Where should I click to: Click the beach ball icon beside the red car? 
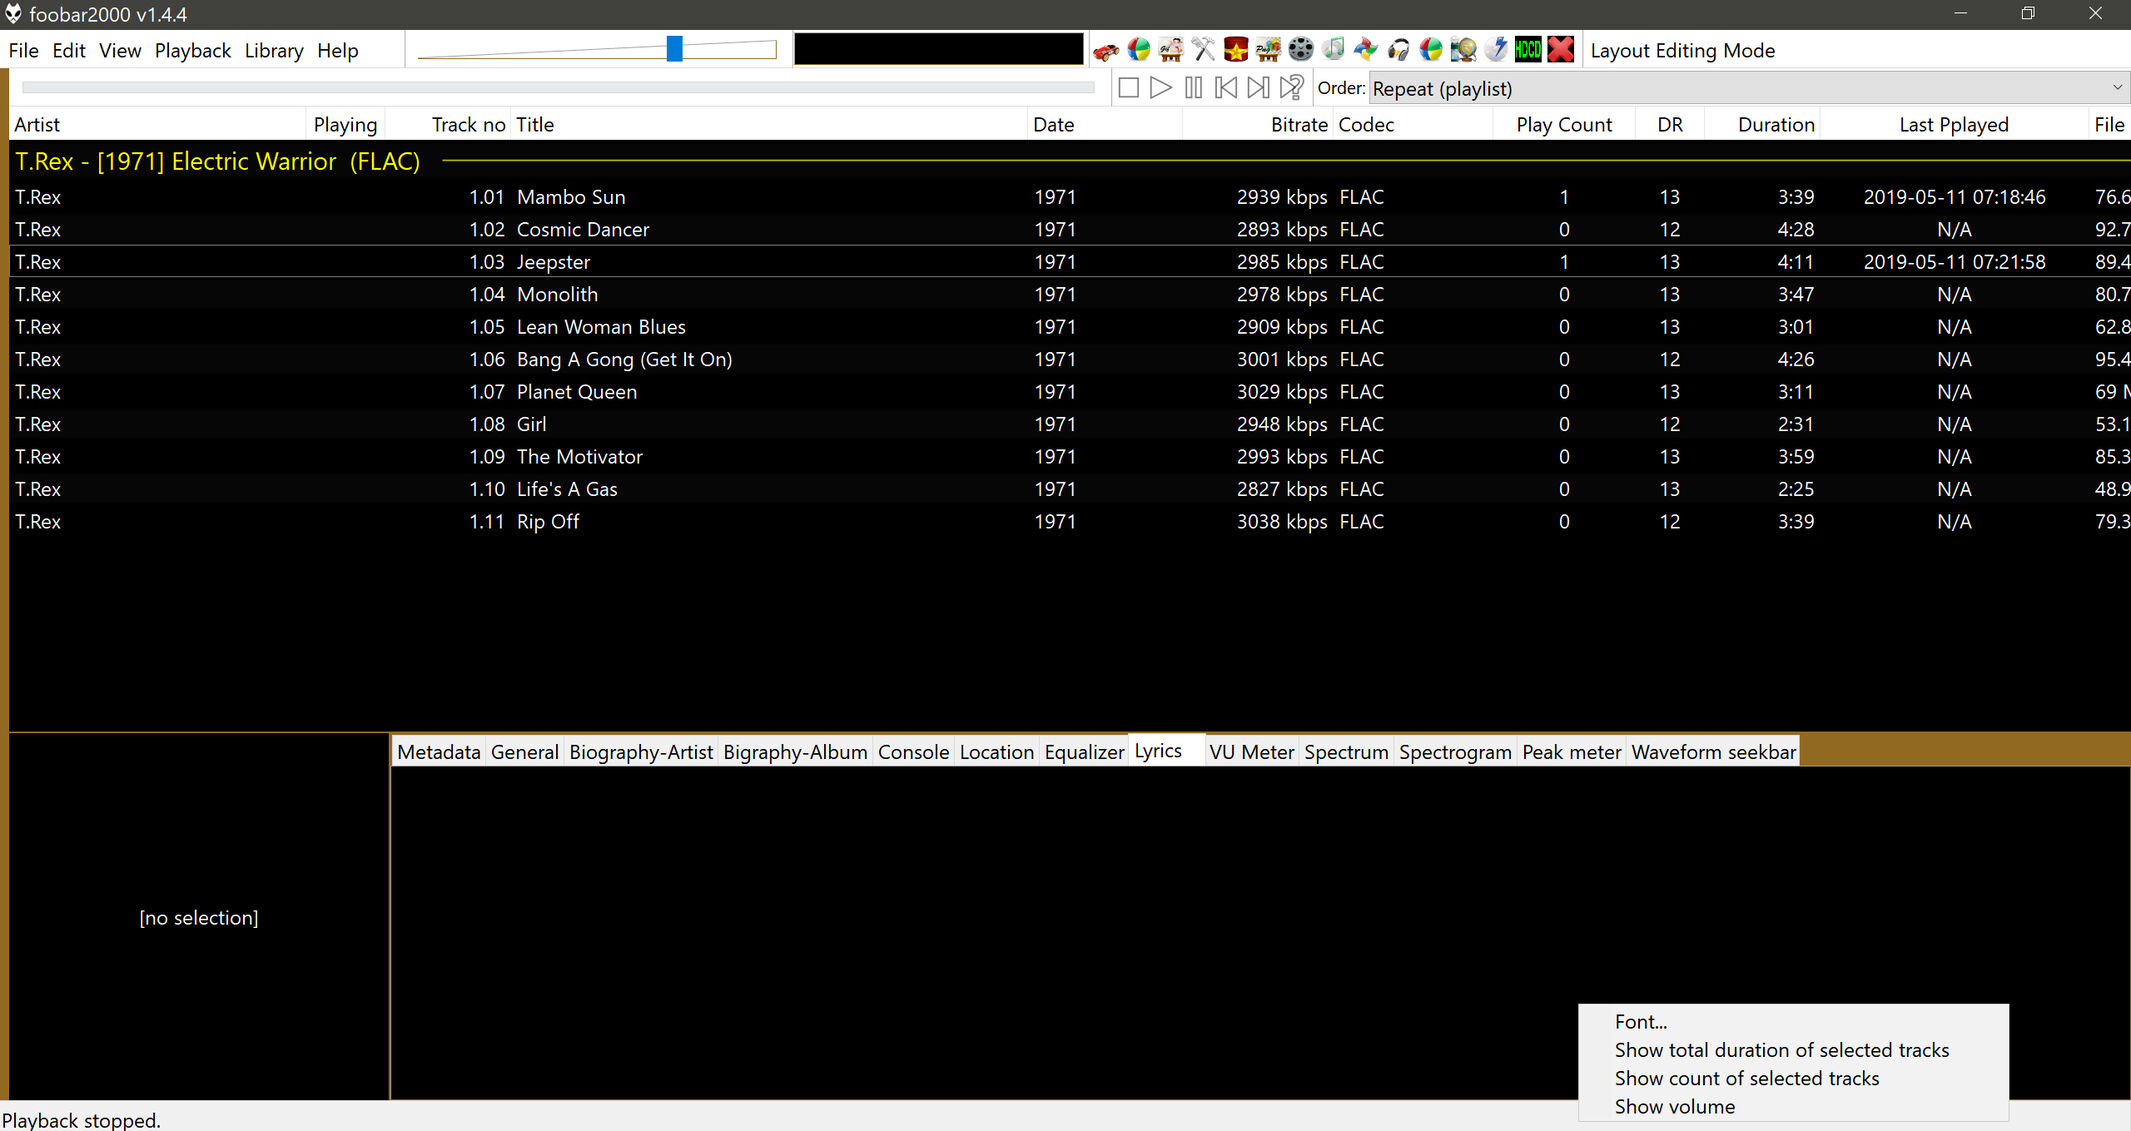click(1138, 50)
